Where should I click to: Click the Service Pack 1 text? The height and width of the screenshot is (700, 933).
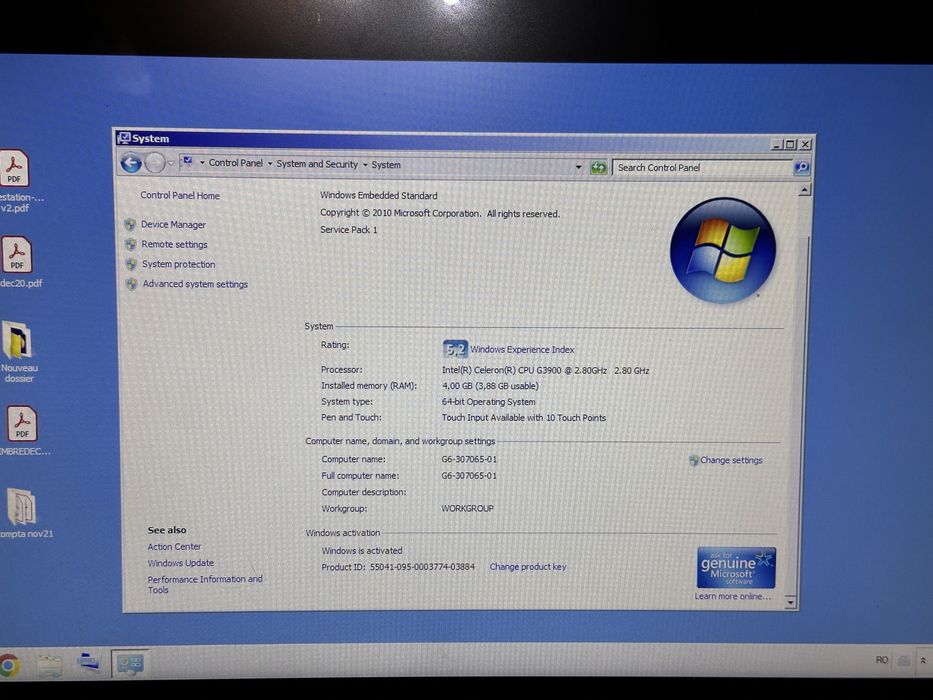(x=349, y=230)
